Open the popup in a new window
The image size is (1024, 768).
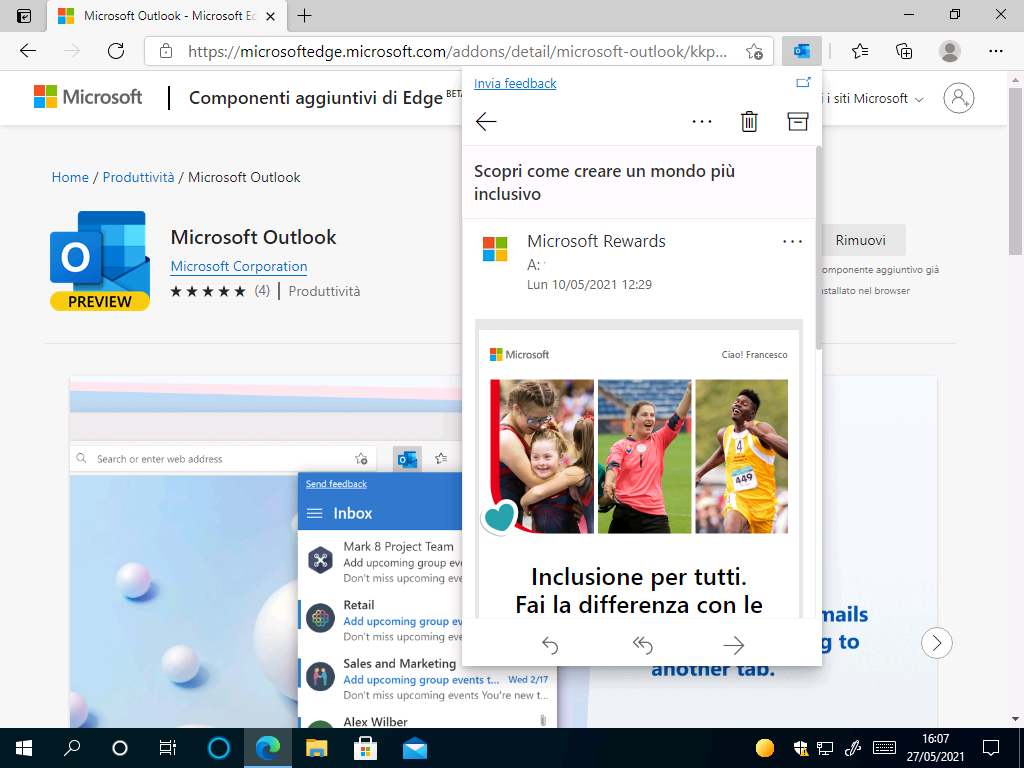[803, 82]
